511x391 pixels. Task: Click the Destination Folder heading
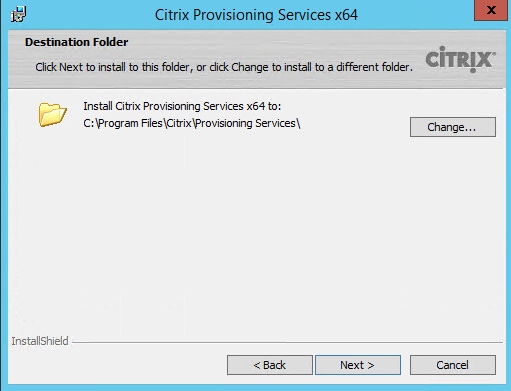click(77, 42)
